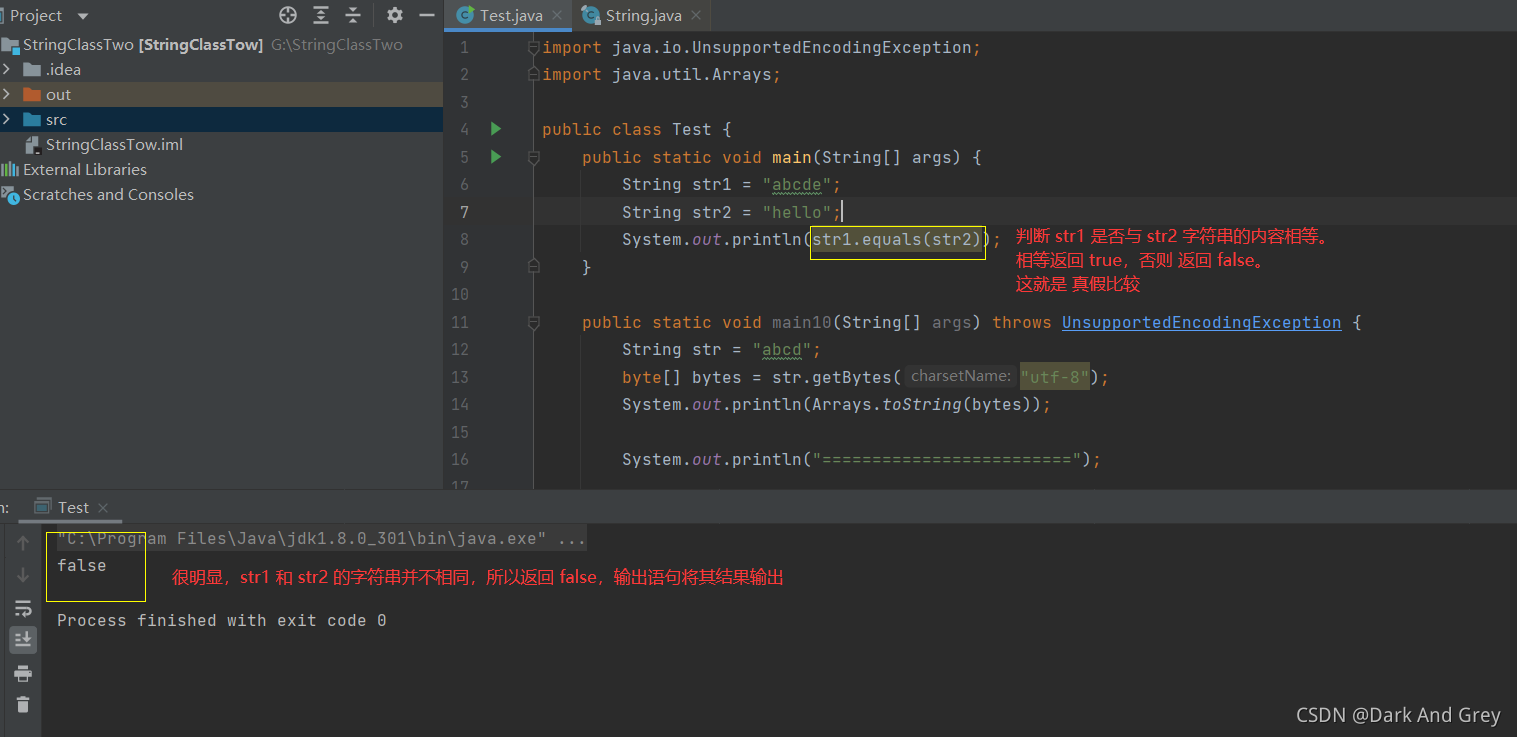The width and height of the screenshot is (1517, 737).
Task: Select the out folder row
Action: pyautogui.click(x=221, y=94)
